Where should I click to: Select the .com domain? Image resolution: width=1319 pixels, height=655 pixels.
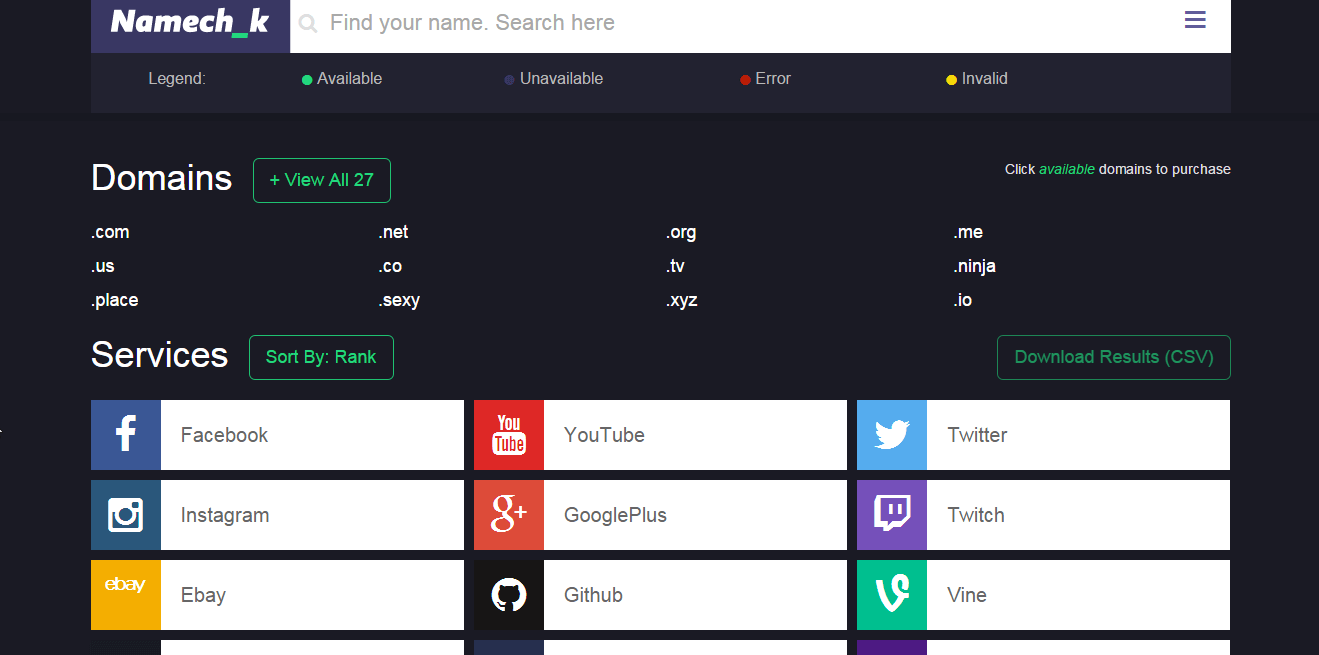click(x=110, y=232)
